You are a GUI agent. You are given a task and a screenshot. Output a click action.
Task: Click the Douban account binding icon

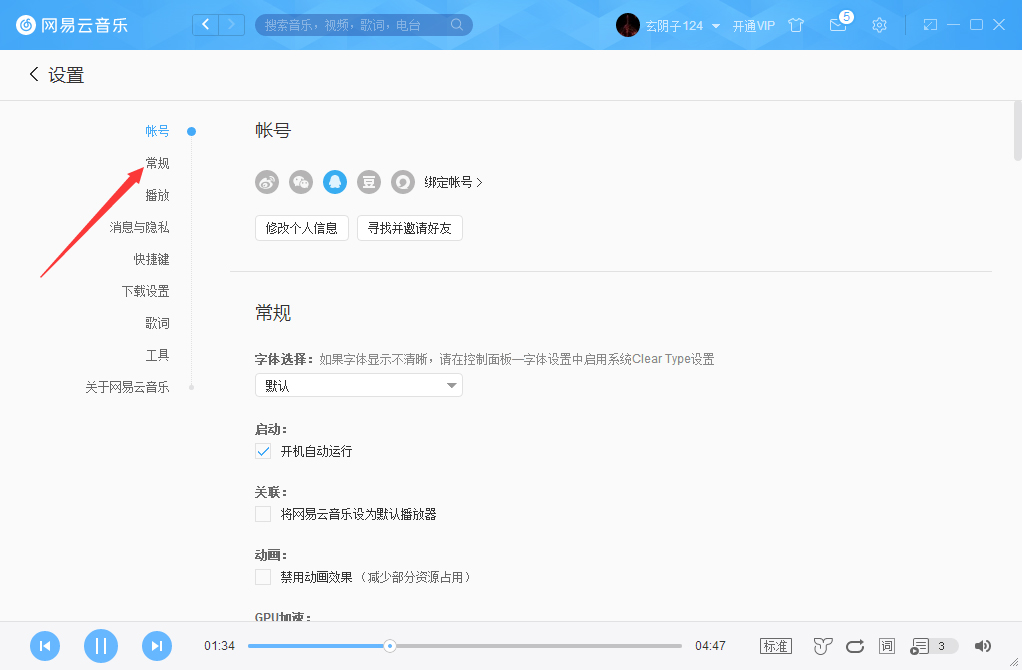(x=368, y=182)
